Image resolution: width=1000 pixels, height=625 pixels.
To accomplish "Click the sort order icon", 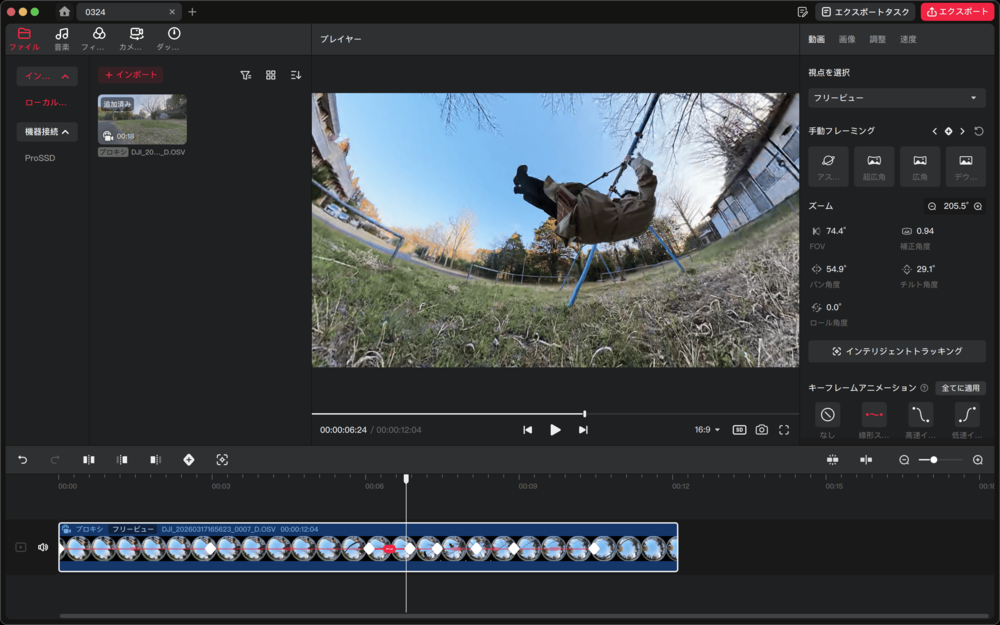I will point(295,75).
